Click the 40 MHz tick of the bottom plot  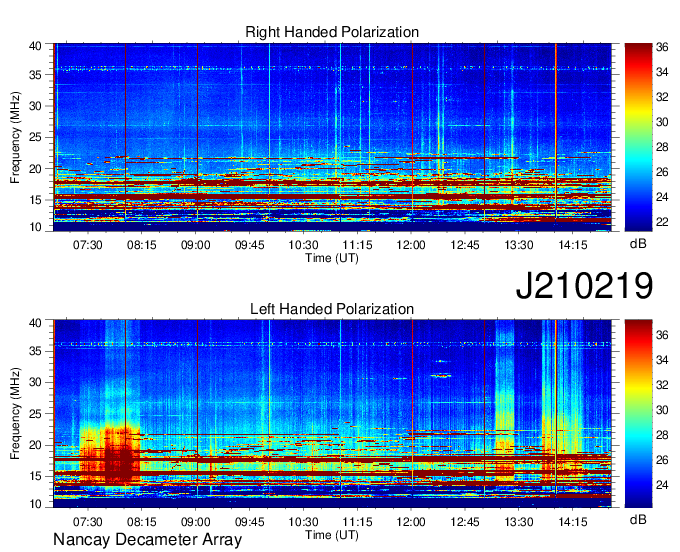[35, 323]
